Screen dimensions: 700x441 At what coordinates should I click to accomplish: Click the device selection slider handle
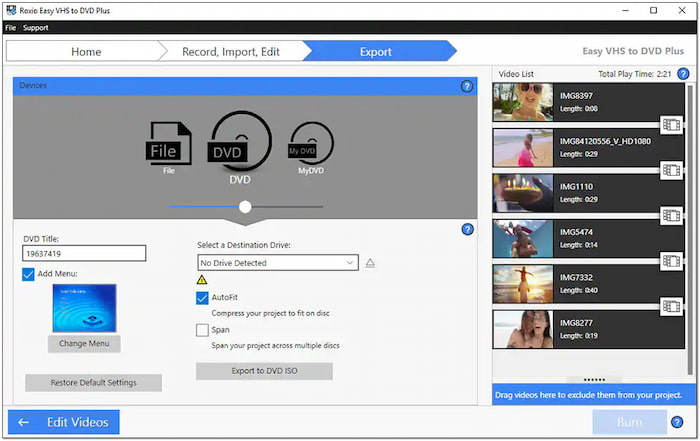click(245, 207)
